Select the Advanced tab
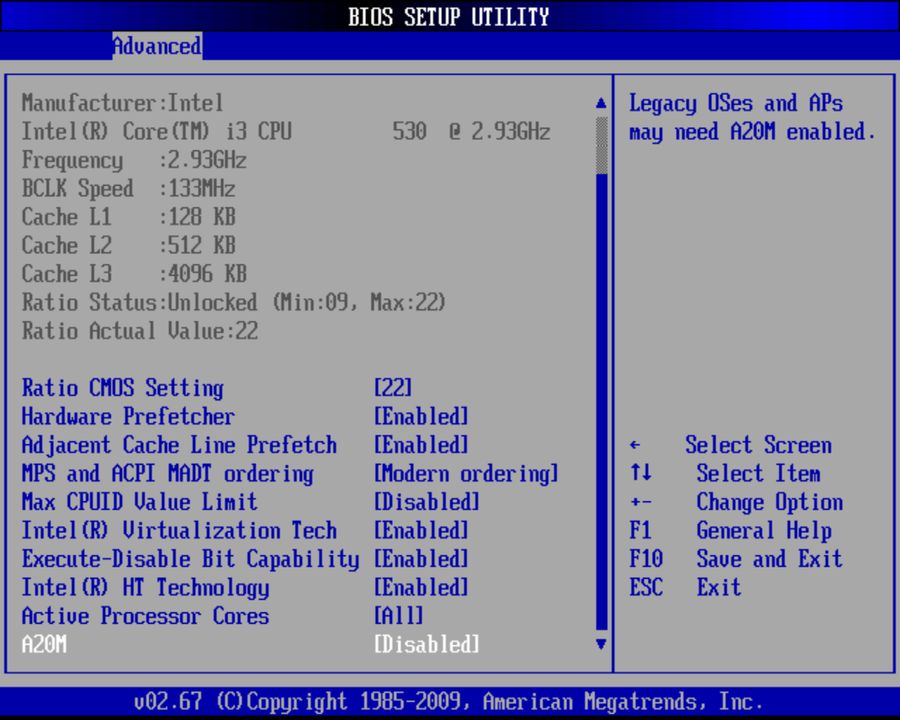Image resolution: width=900 pixels, height=720 pixels. [156, 46]
